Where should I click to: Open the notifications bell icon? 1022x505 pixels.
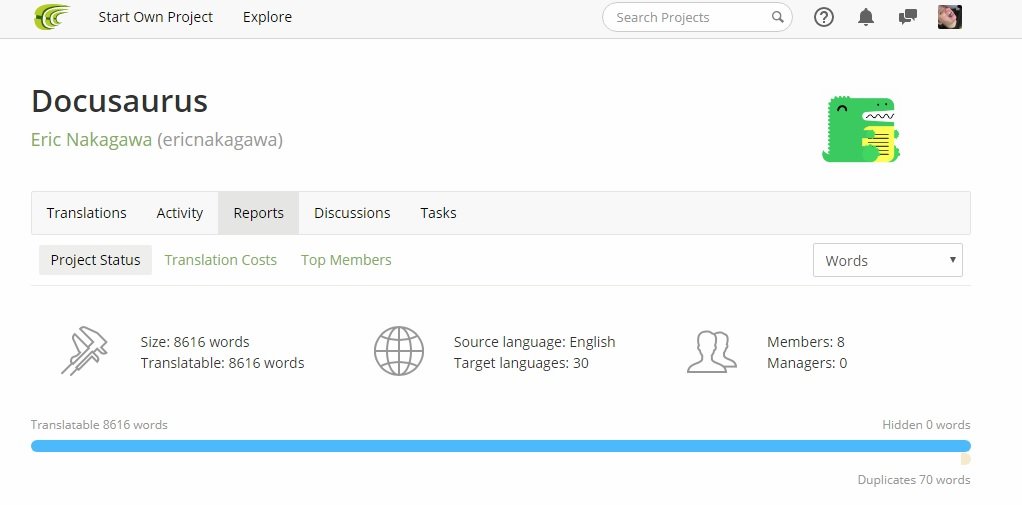866,17
